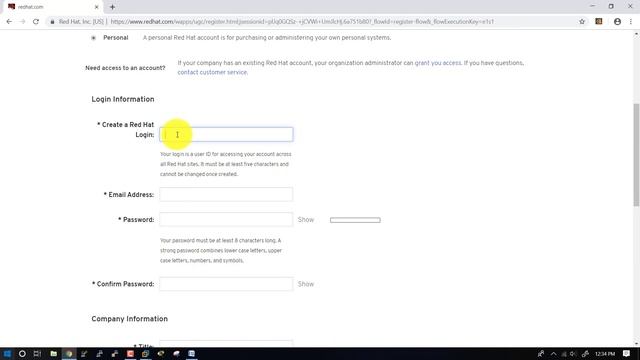Open the browser extension icon beside the star
640x360 pixels.
(x=599, y=22)
